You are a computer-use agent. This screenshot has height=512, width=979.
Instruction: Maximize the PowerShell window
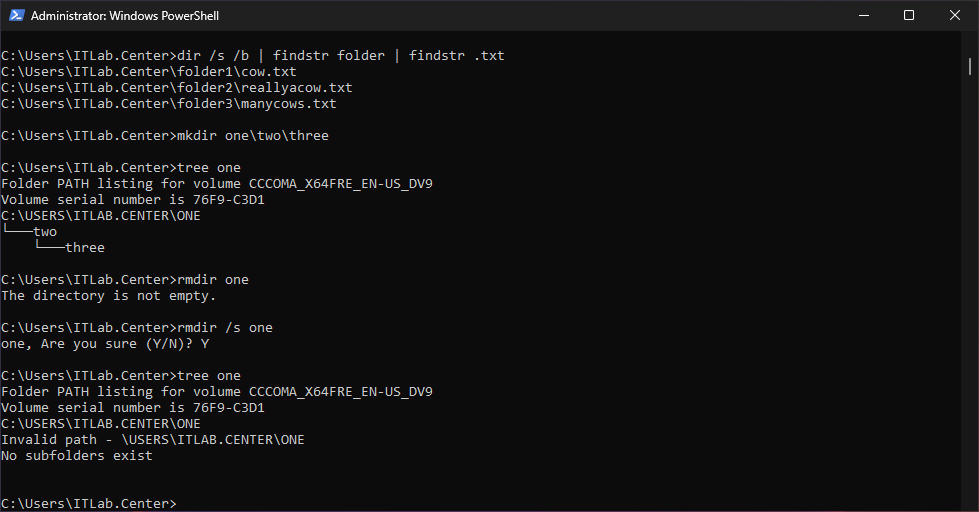pos(908,16)
